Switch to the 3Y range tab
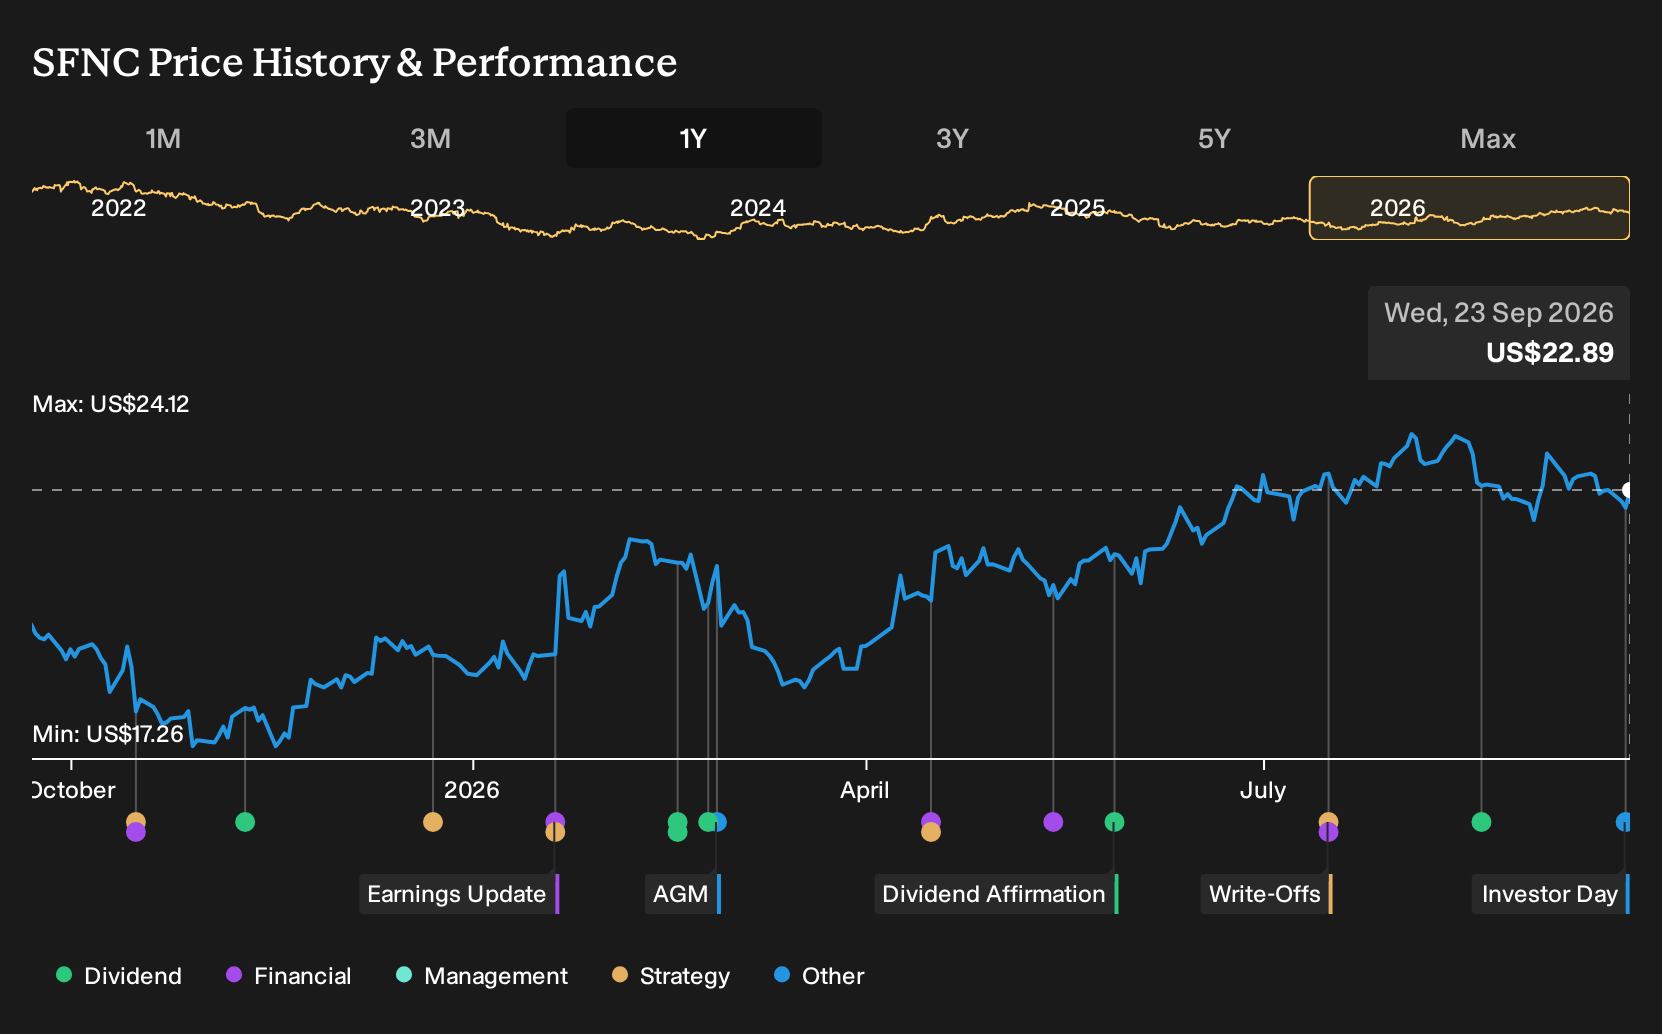The width and height of the screenshot is (1662, 1034). pyautogui.click(x=952, y=138)
